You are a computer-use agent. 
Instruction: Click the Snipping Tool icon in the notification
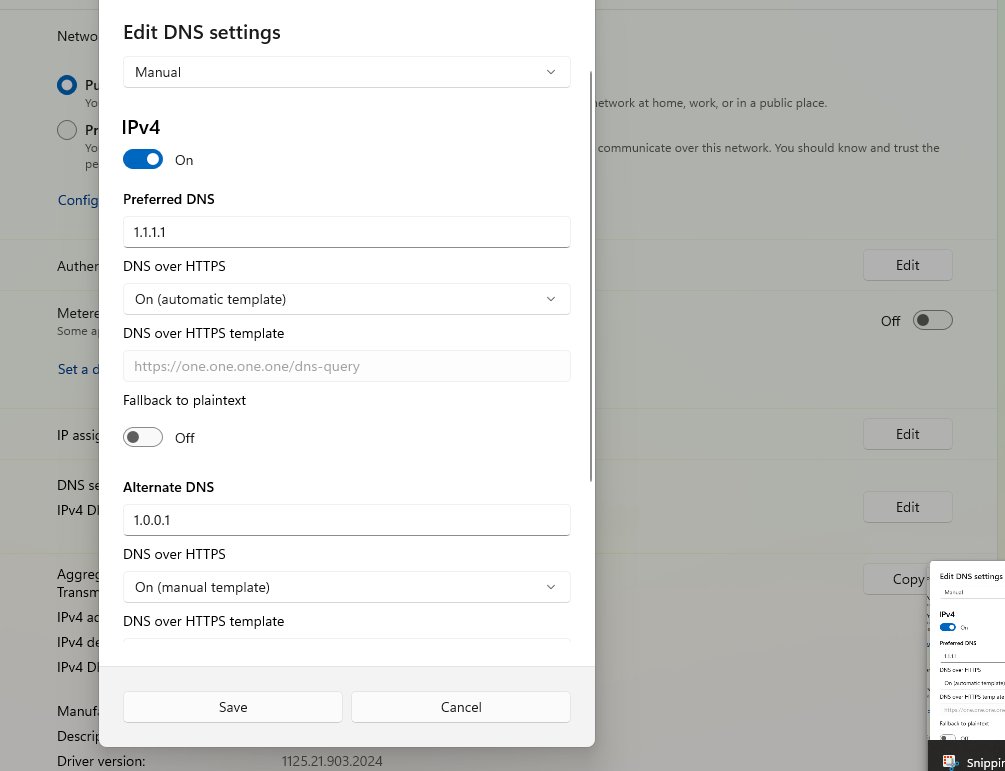pyautogui.click(x=951, y=761)
